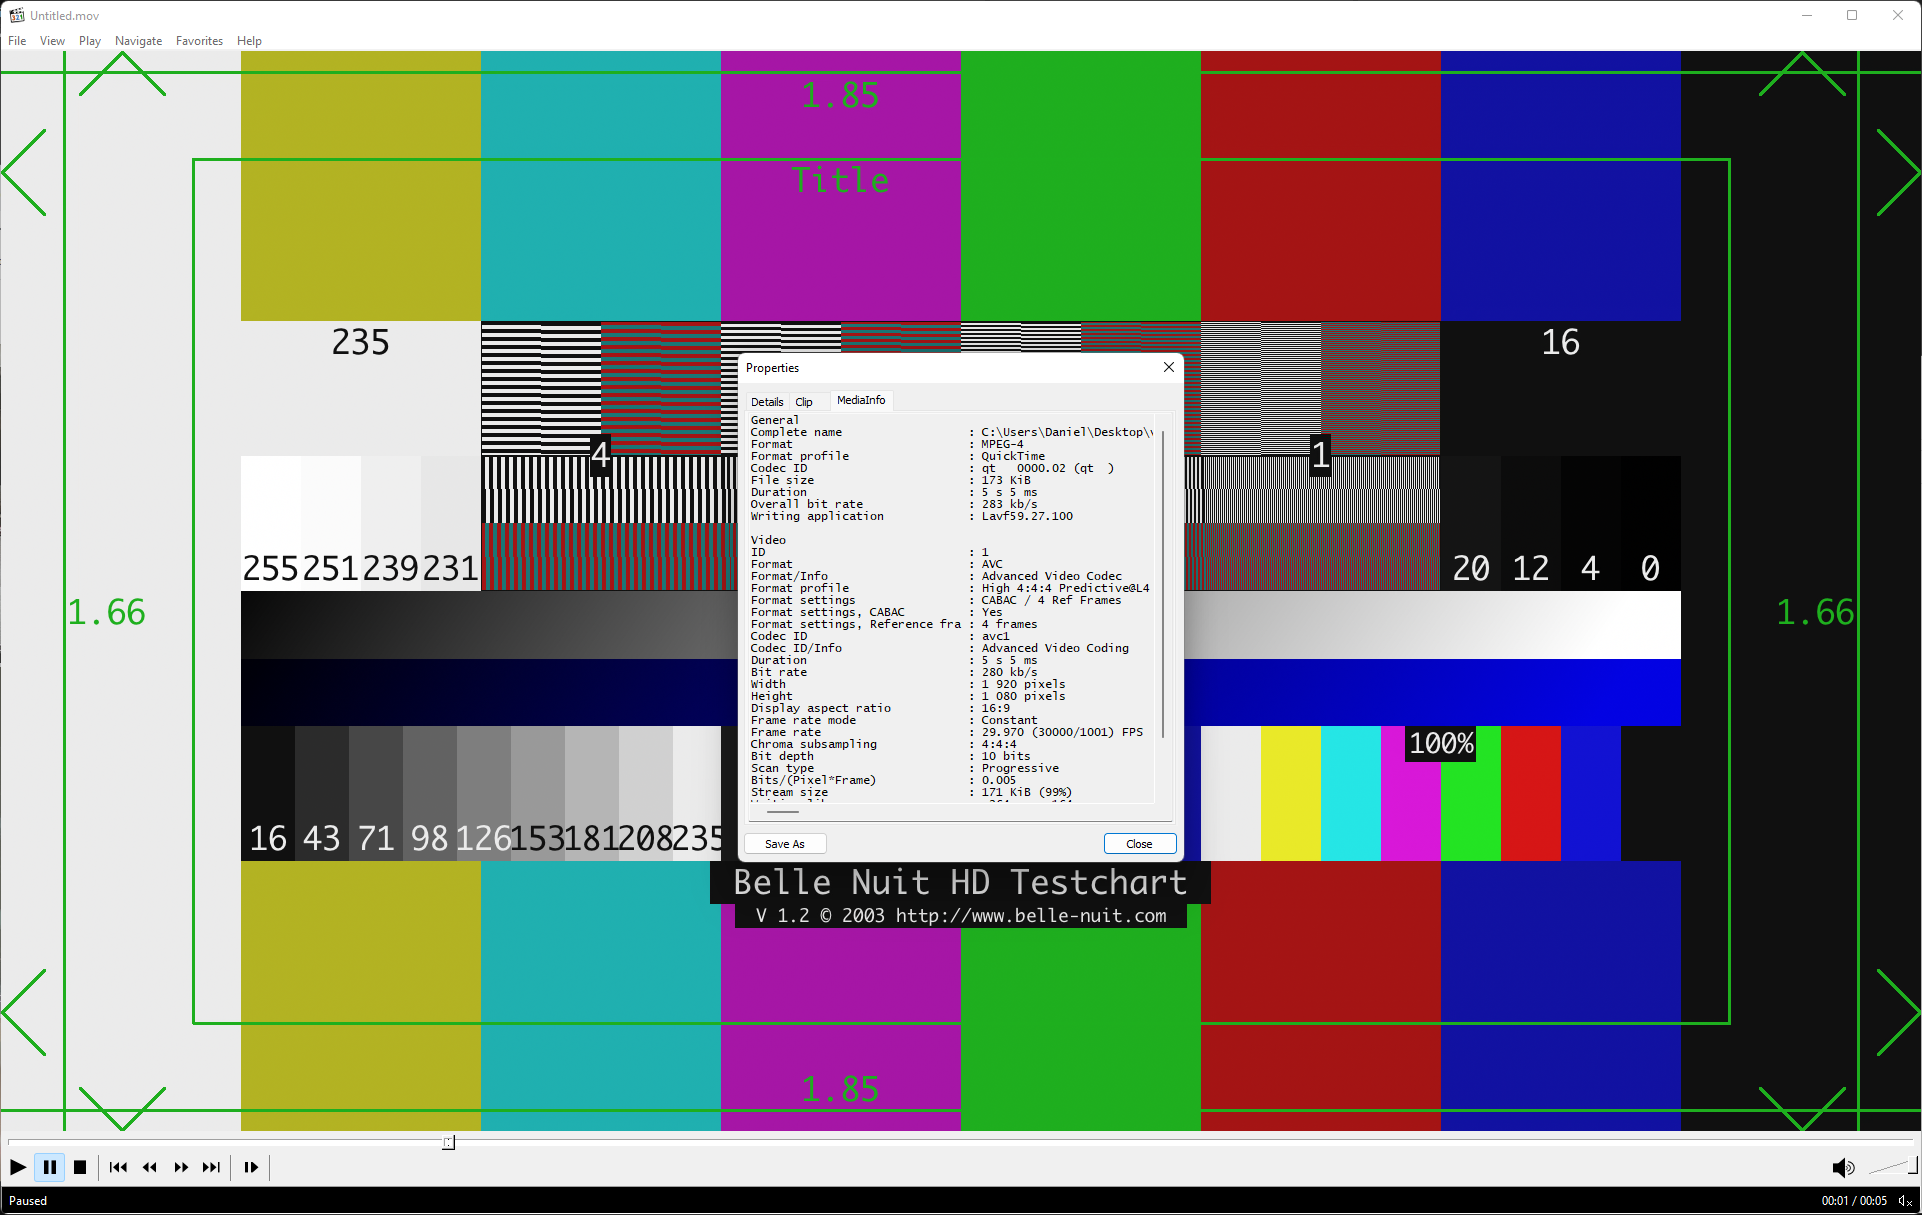The image size is (1922, 1215).
Task: Open the Play menu
Action: pyautogui.click(x=89, y=41)
